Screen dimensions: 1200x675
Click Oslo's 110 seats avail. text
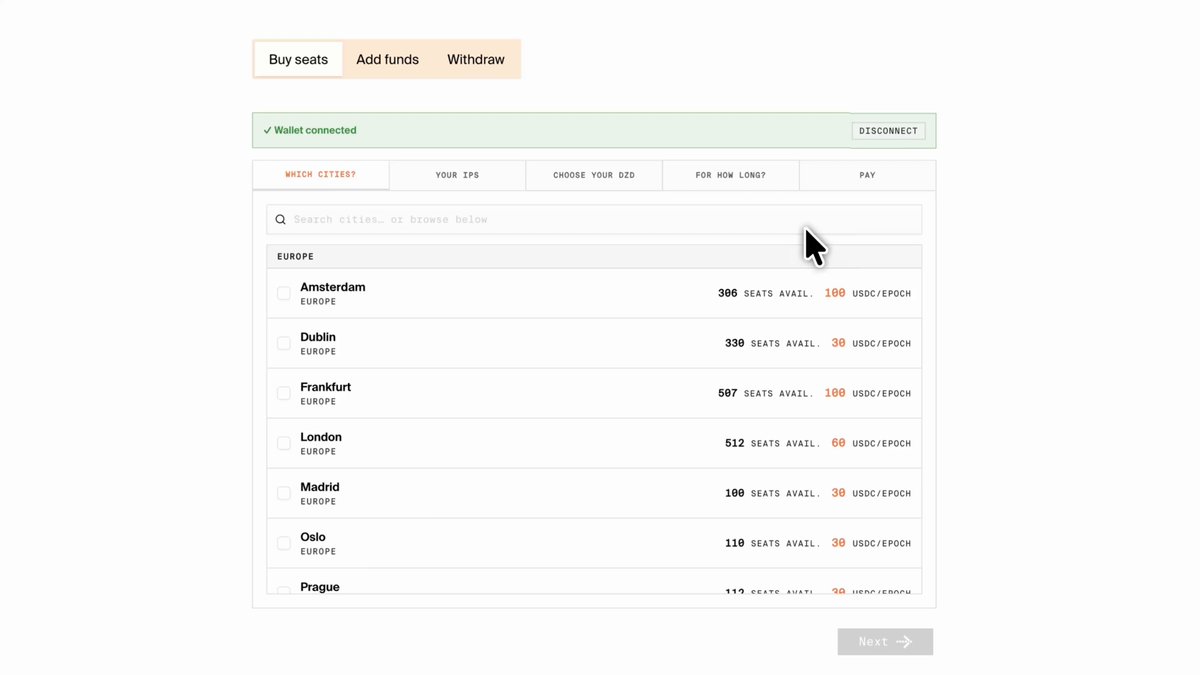[773, 544]
